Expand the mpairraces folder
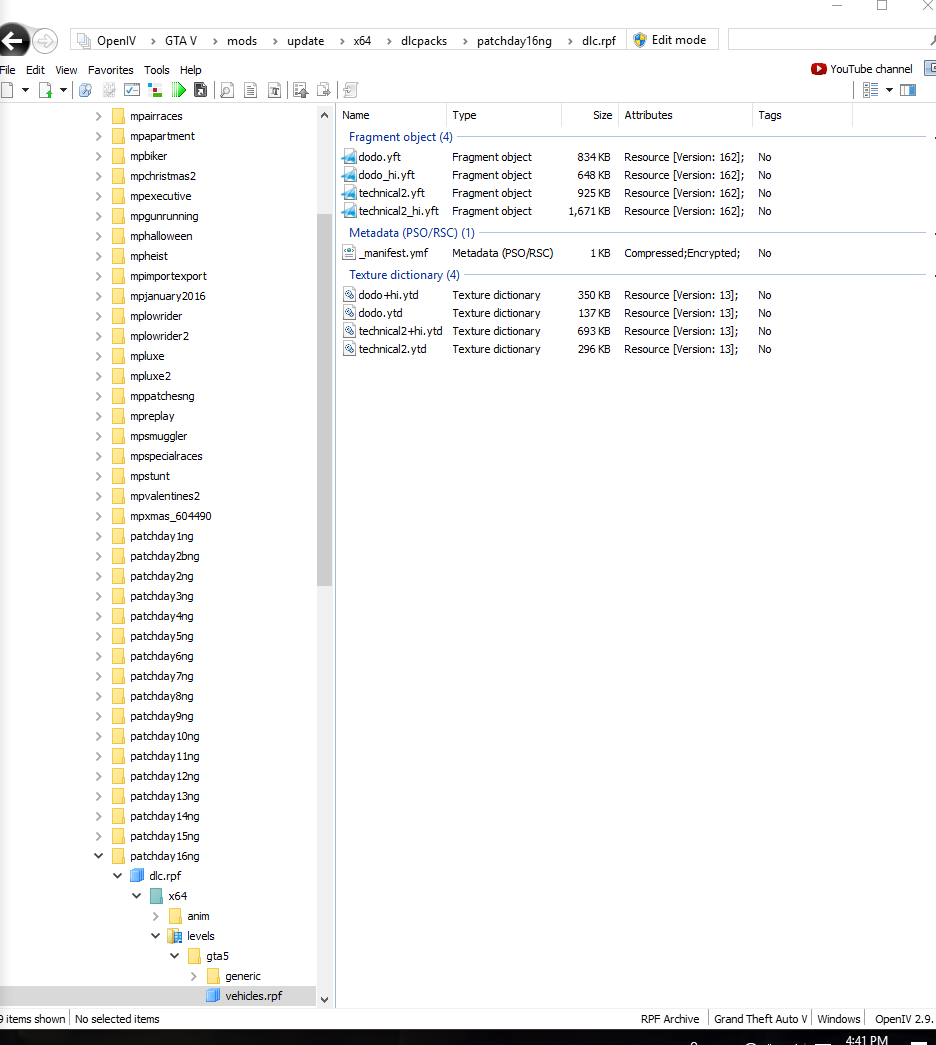The image size is (936, 1045). 98,116
